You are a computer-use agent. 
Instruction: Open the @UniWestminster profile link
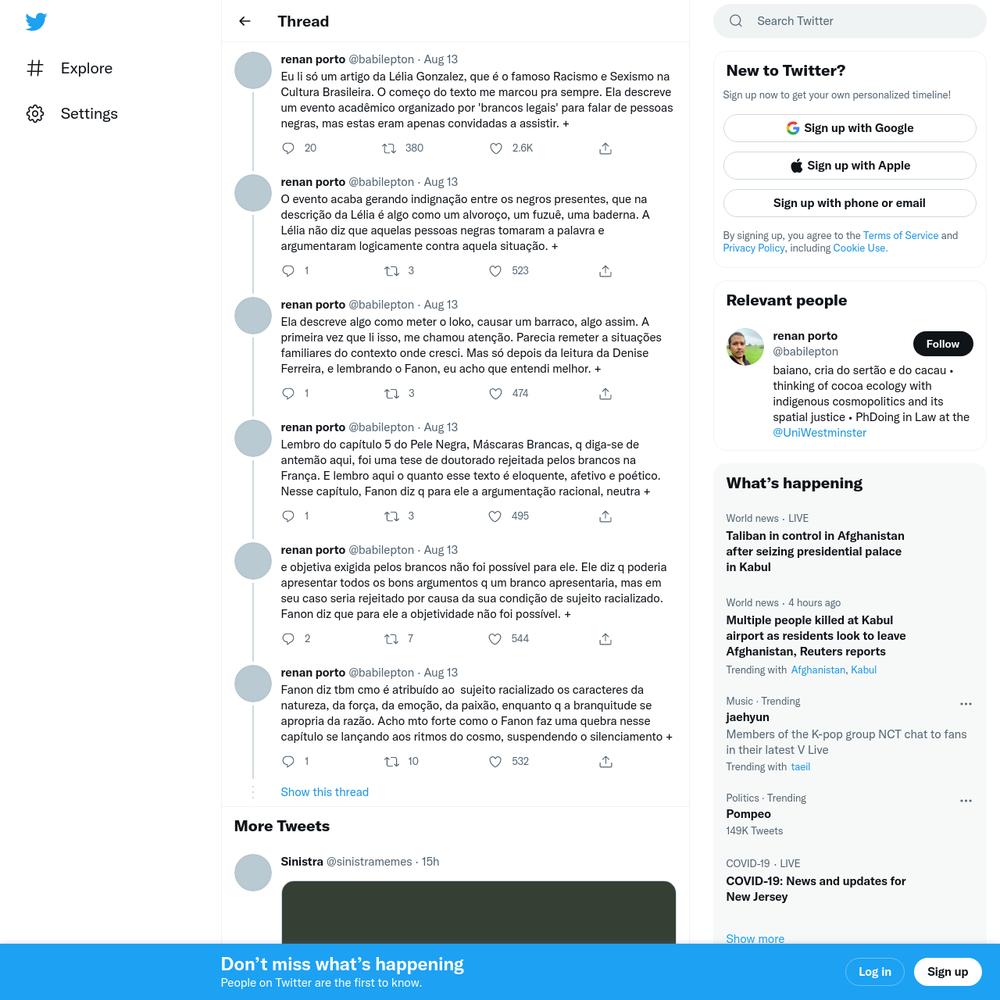(819, 432)
